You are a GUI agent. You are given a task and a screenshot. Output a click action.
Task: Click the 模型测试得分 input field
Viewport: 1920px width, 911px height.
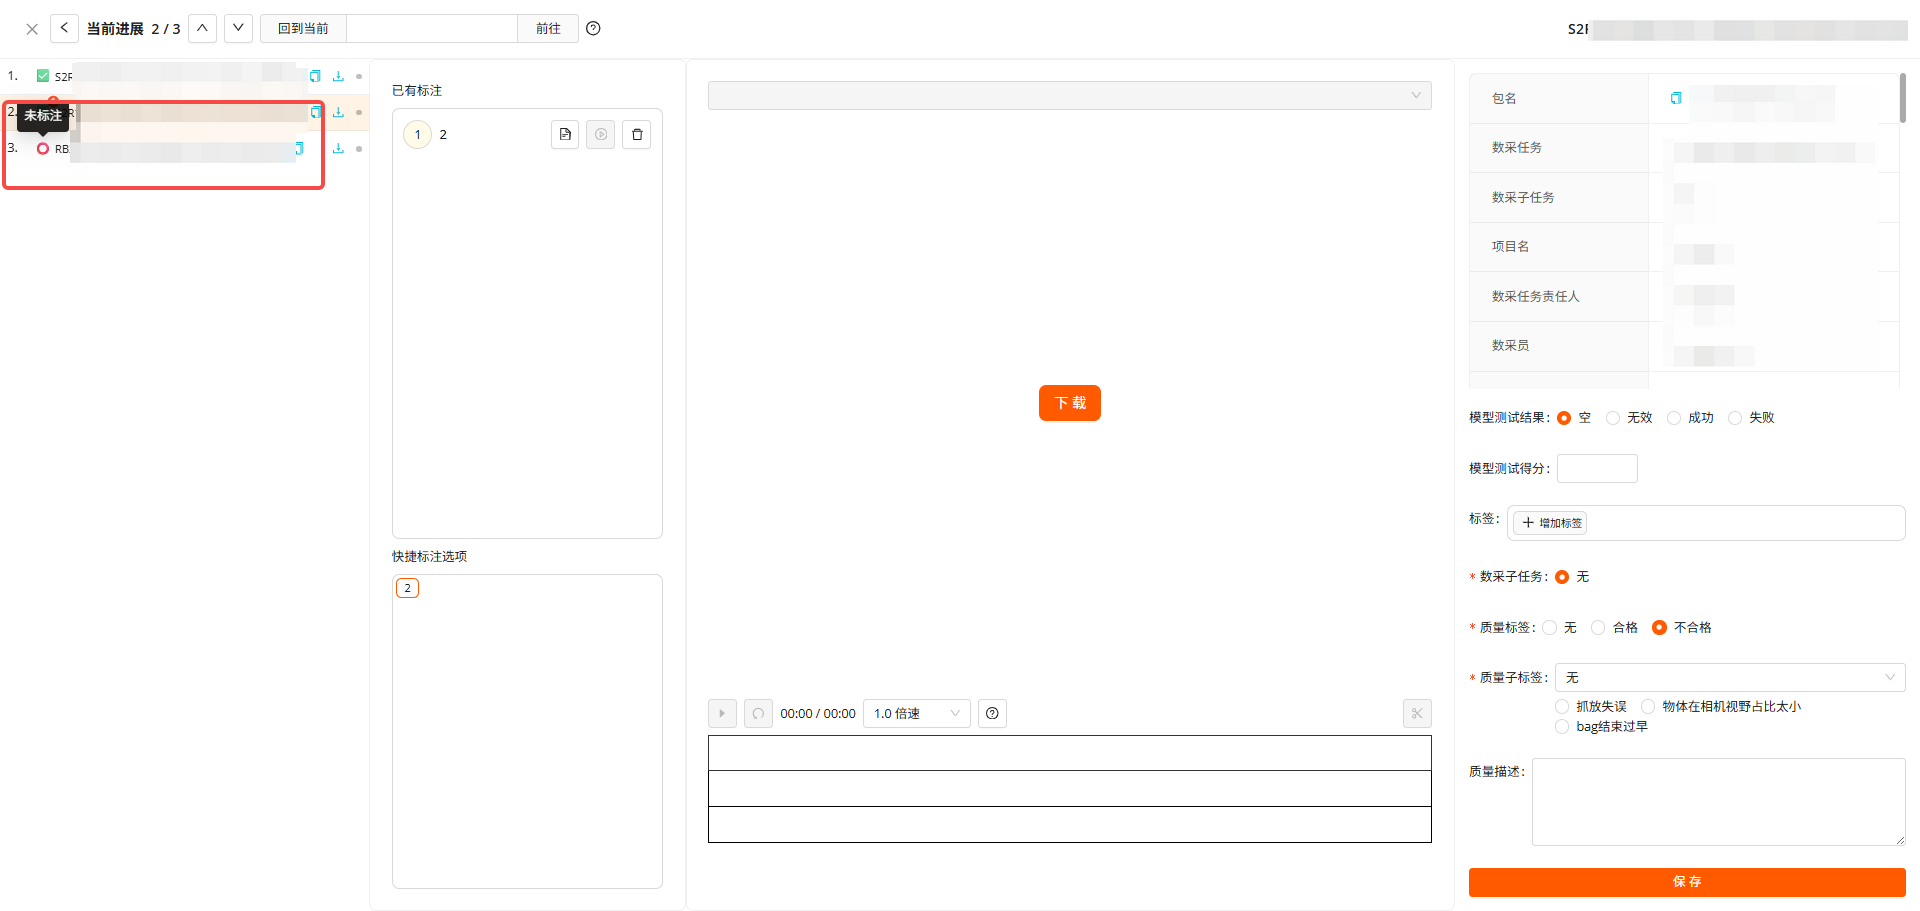1597,469
